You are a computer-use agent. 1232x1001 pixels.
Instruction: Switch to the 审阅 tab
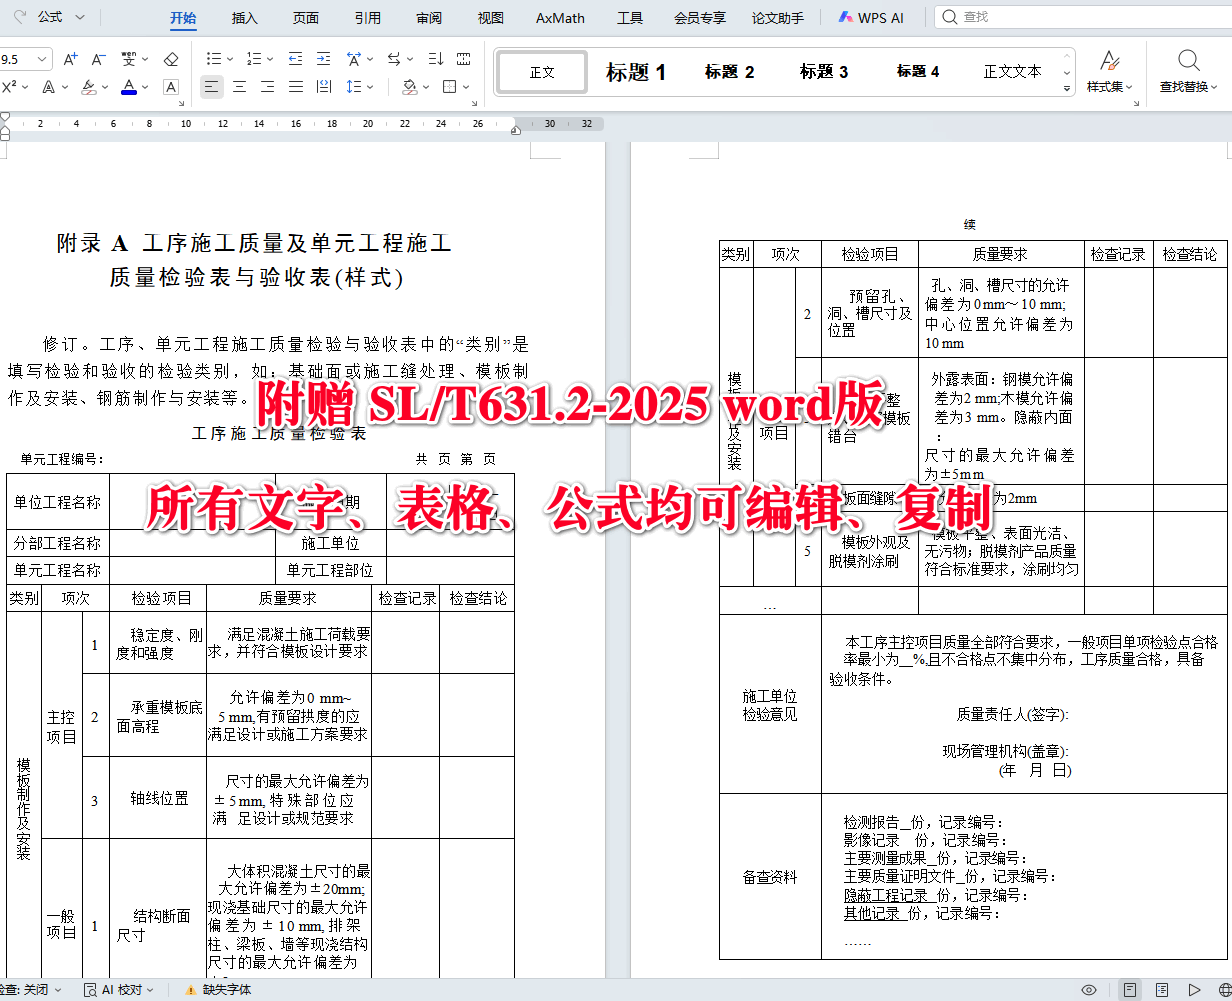429,18
